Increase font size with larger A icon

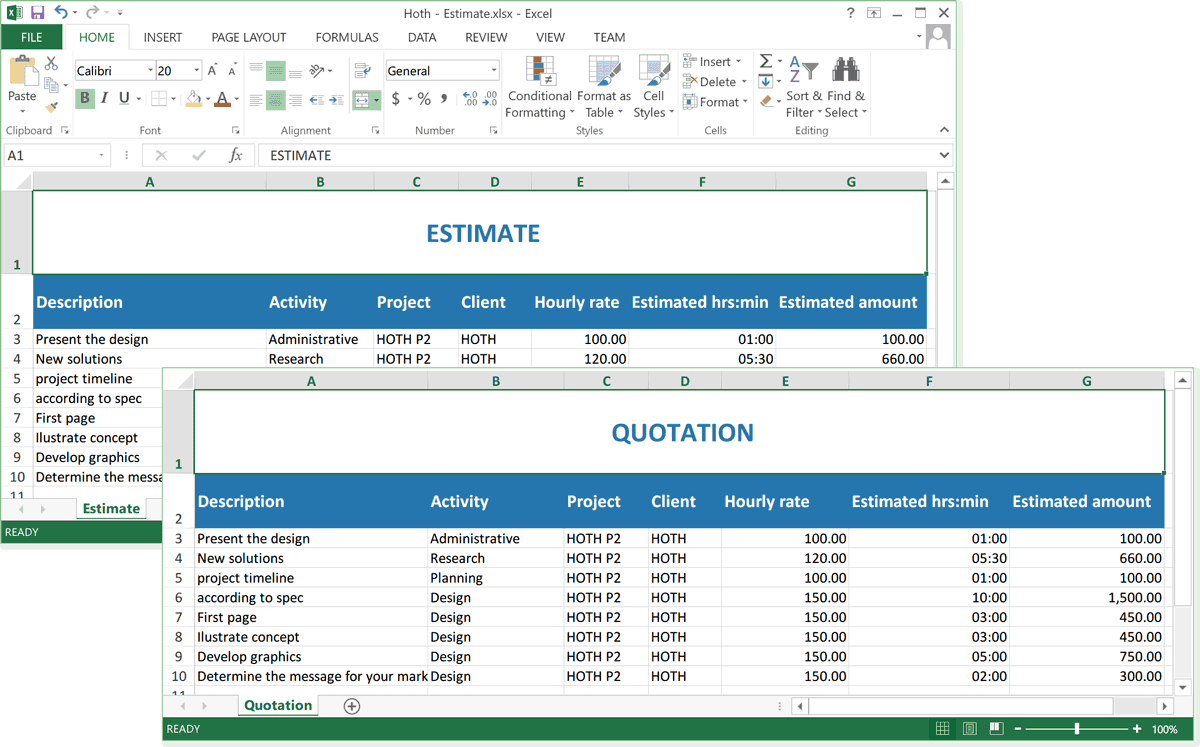[x=212, y=70]
